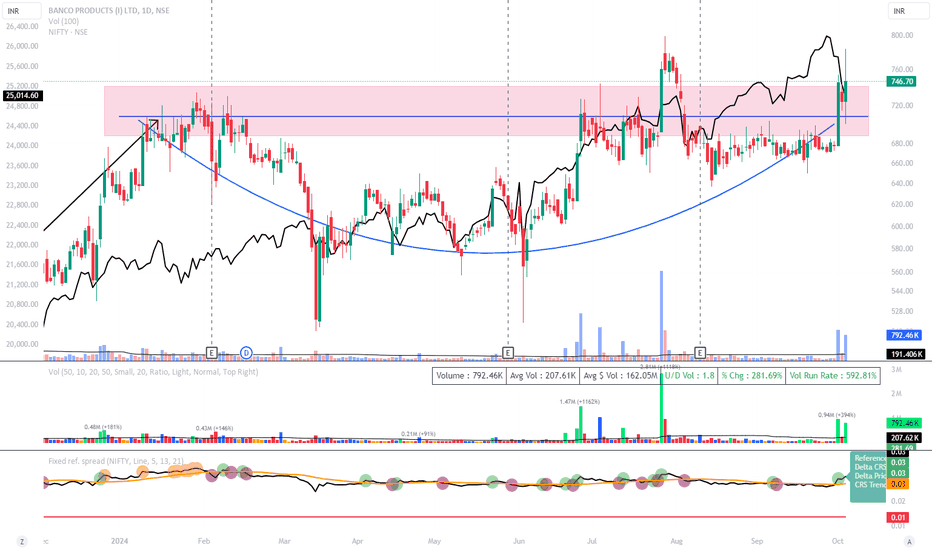Click the CRS Trend line in the tooltip

(x=870, y=485)
